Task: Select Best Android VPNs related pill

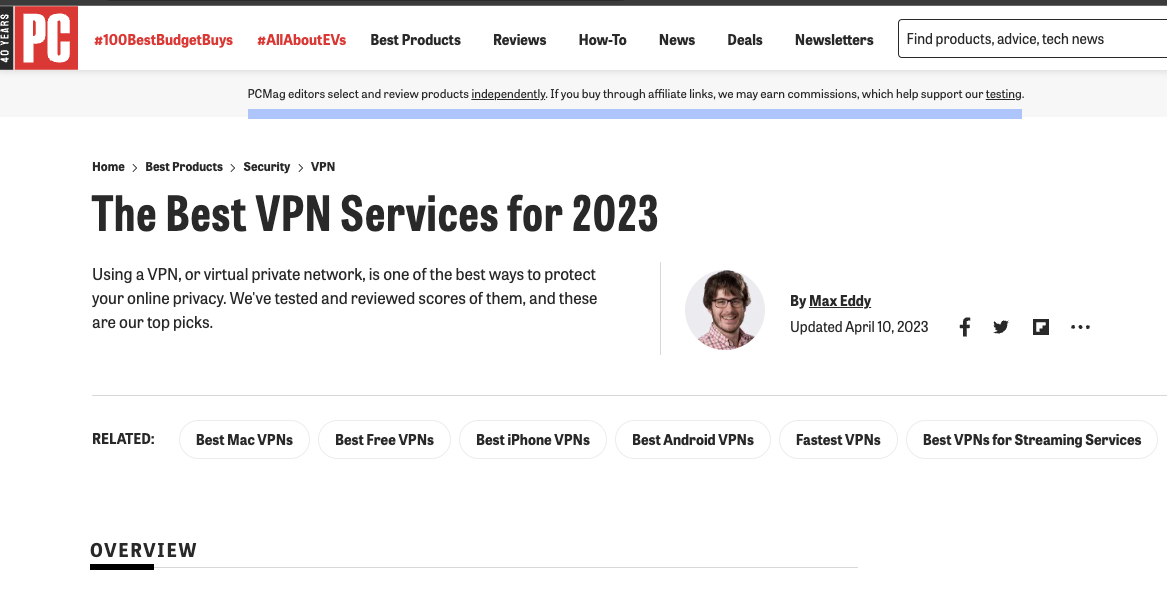Action: point(693,439)
